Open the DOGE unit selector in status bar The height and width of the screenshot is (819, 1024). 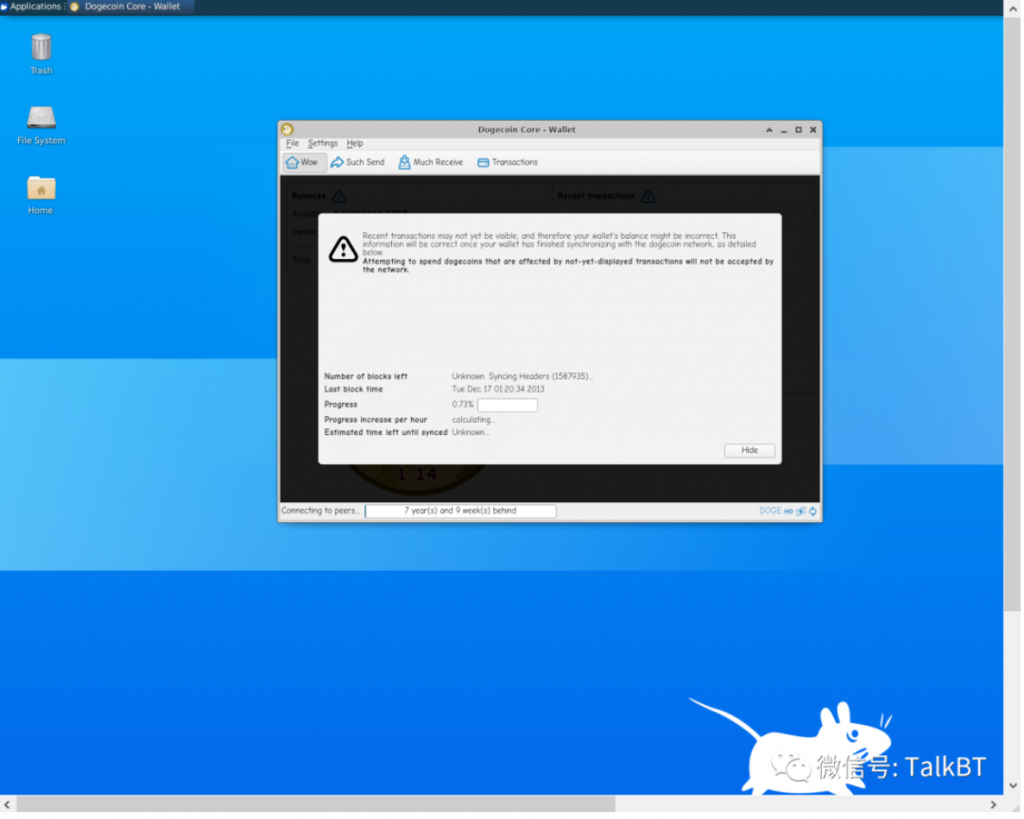[771, 511]
